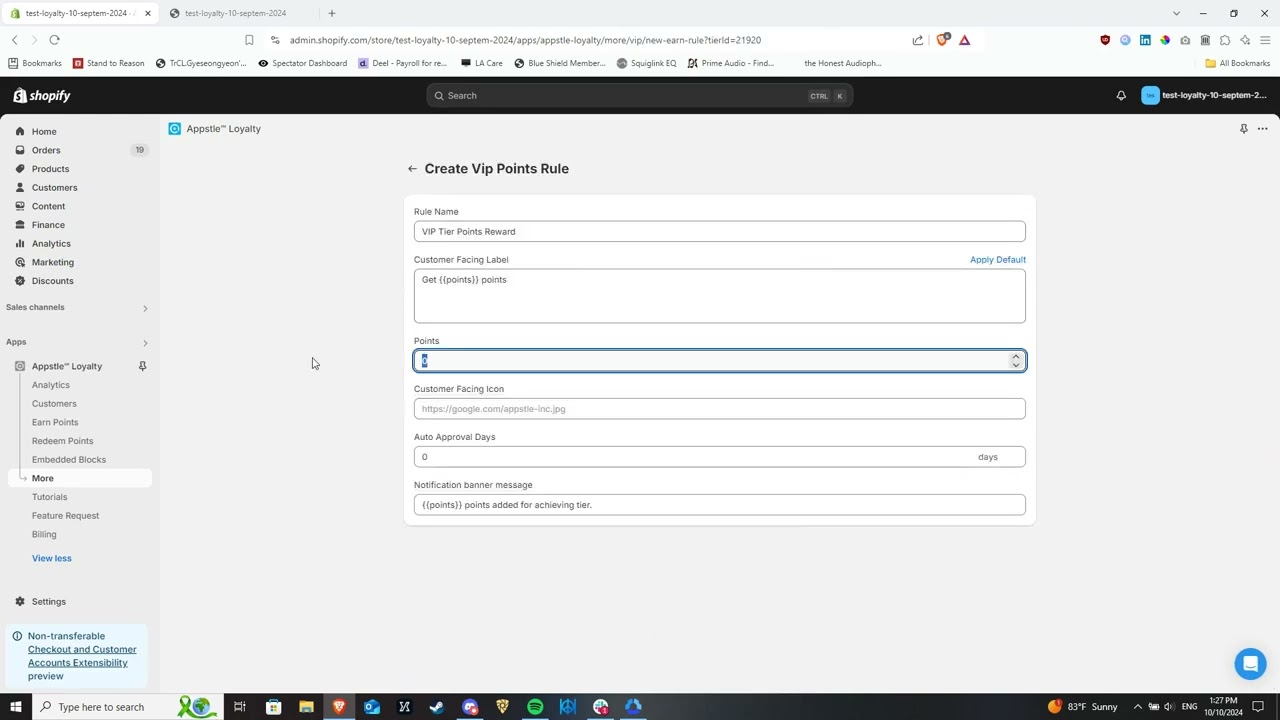Open Shopify Settings
The width and height of the screenshot is (1280, 720).
[x=48, y=602]
